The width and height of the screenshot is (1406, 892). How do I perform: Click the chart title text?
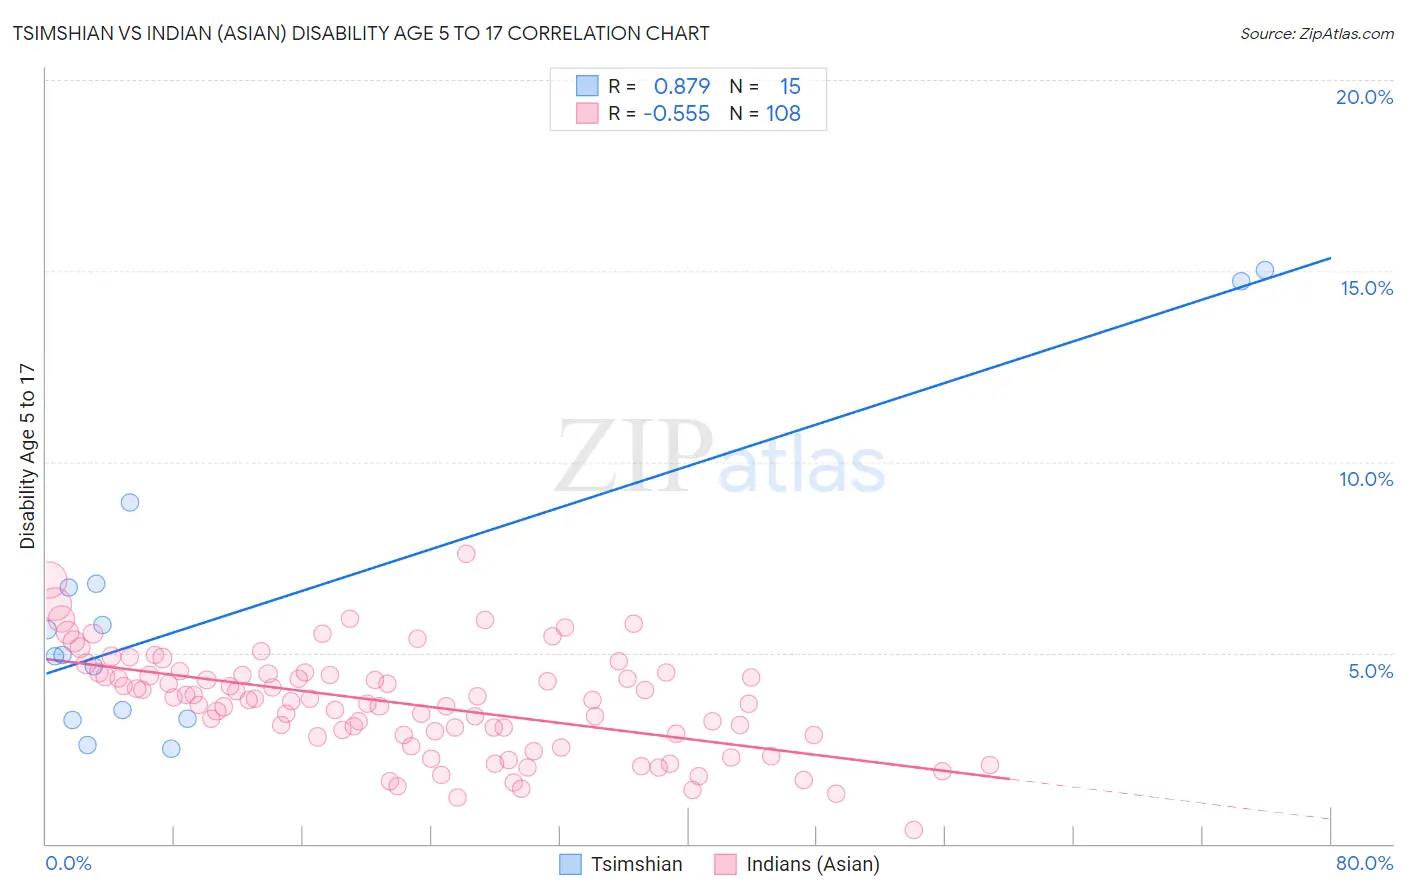[x=361, y=33]
